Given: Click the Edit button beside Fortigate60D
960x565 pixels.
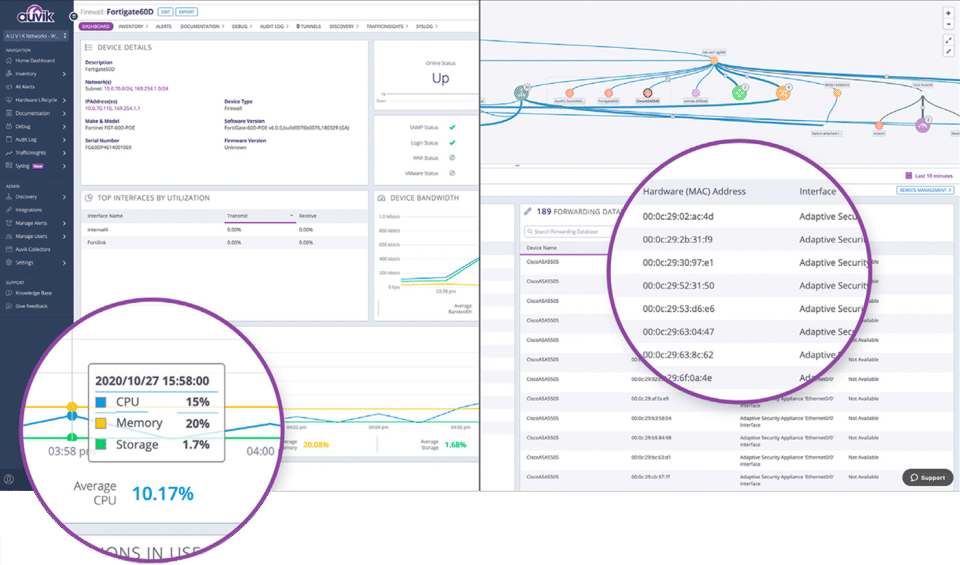Looking at the screenshot, I should (165, 12).
